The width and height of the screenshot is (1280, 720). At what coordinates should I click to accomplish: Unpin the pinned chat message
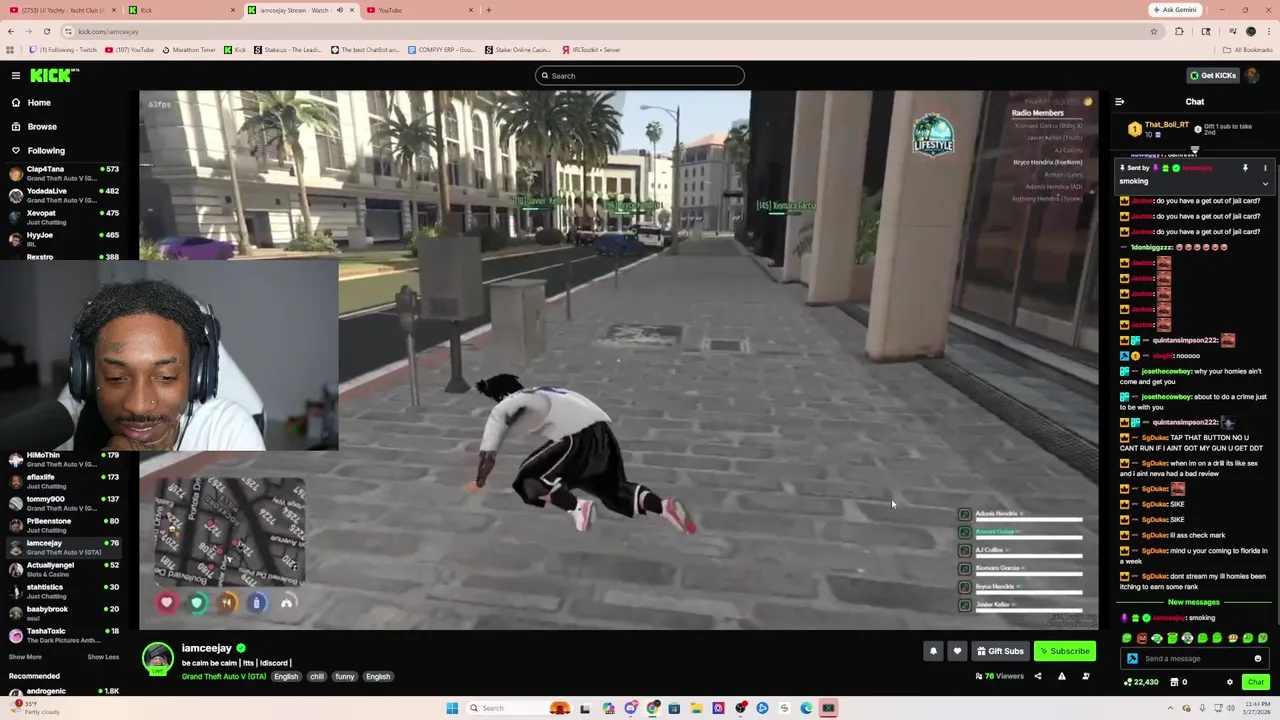[x=1245, y=168]
